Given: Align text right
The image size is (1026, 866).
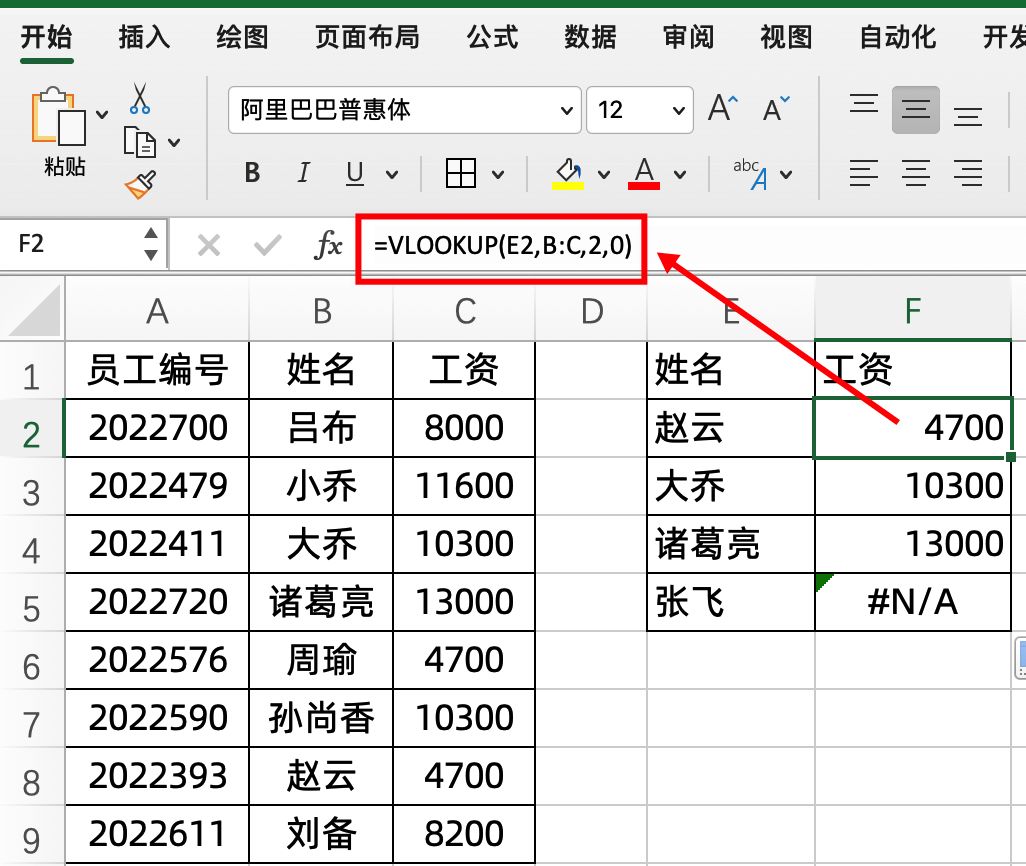Looking at the screenshot, I should click(x=968, y=173).
